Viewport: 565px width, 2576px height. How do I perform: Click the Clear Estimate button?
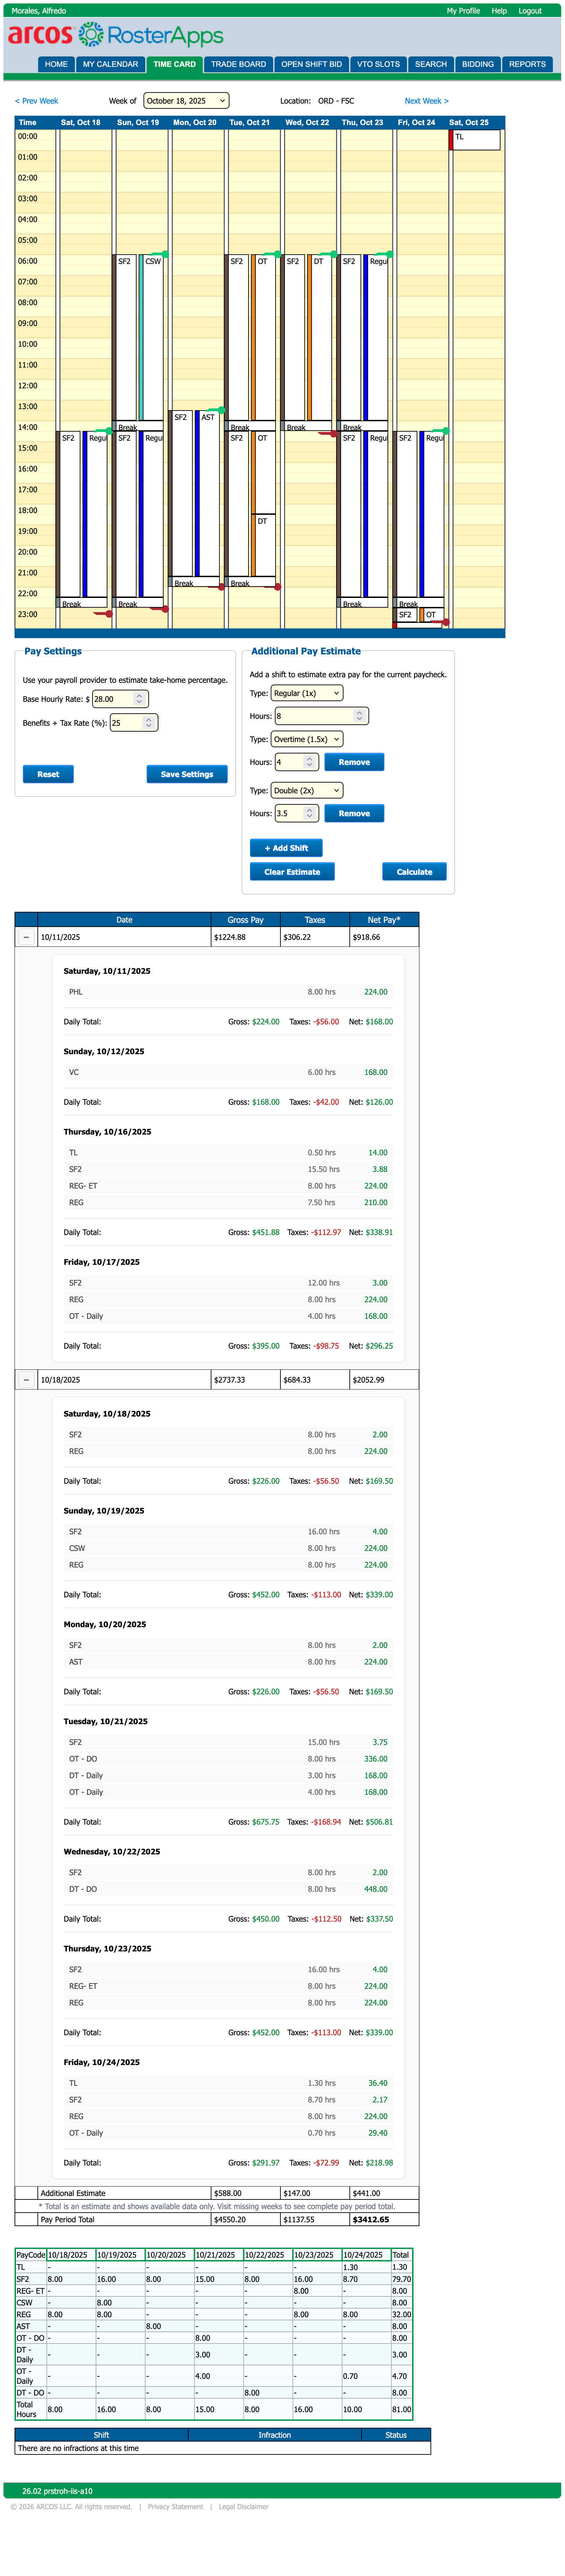pyautogui.click(x=292, y=872)
